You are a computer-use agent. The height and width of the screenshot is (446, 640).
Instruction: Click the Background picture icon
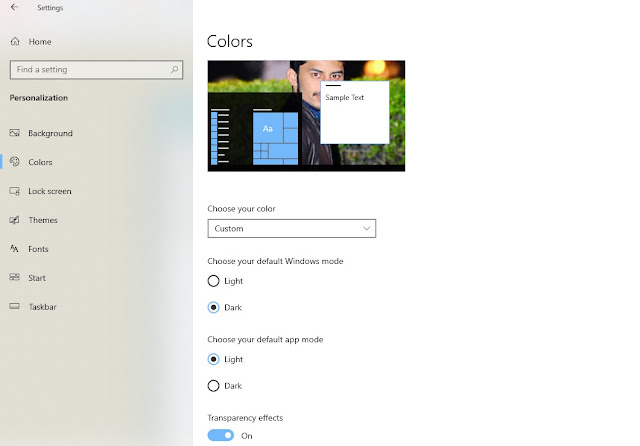click(15, 133)
